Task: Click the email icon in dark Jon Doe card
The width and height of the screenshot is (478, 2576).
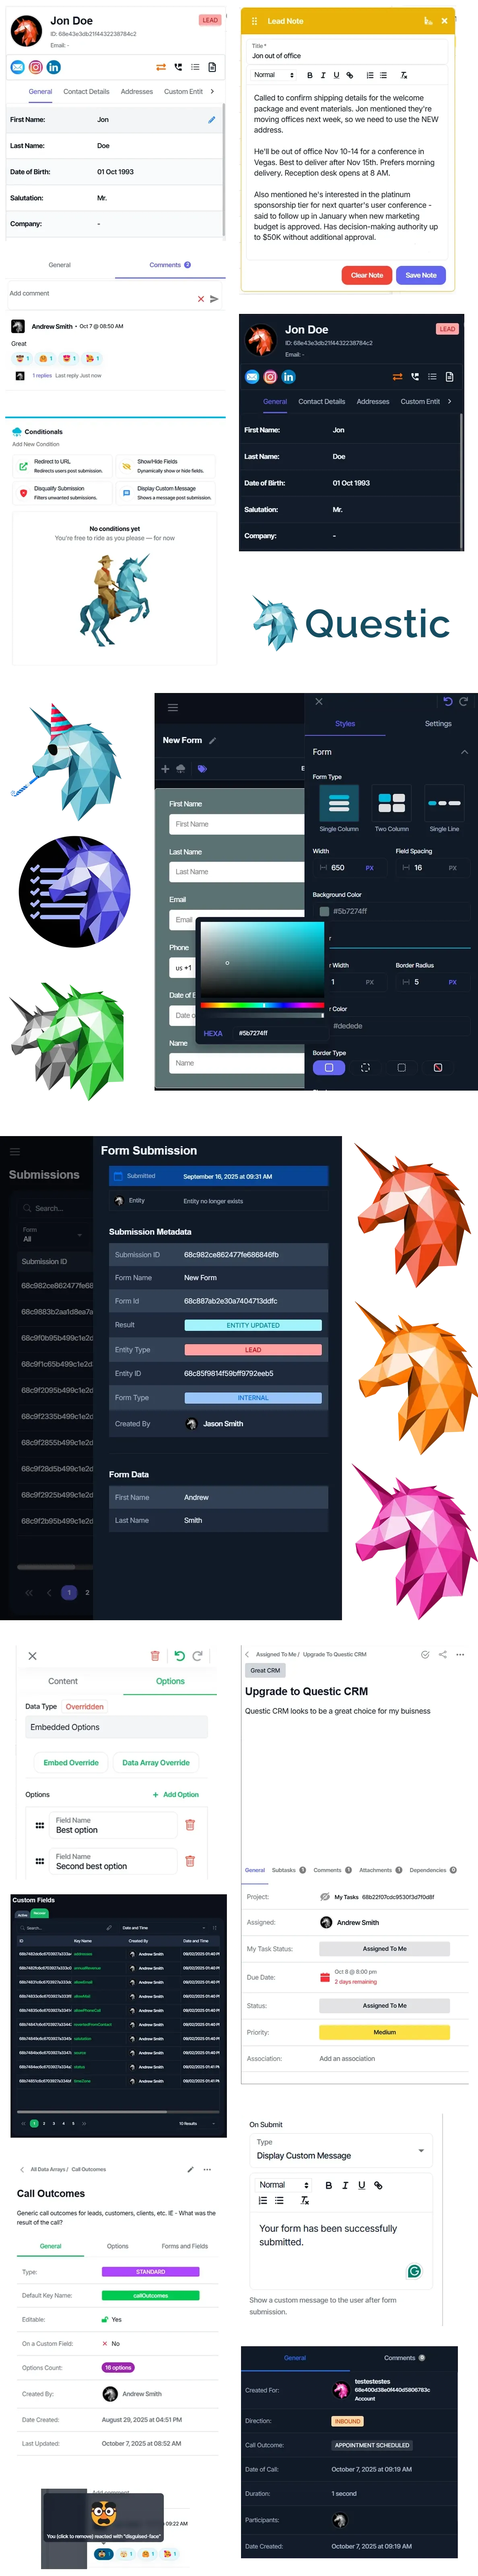Action: (252, 377)
